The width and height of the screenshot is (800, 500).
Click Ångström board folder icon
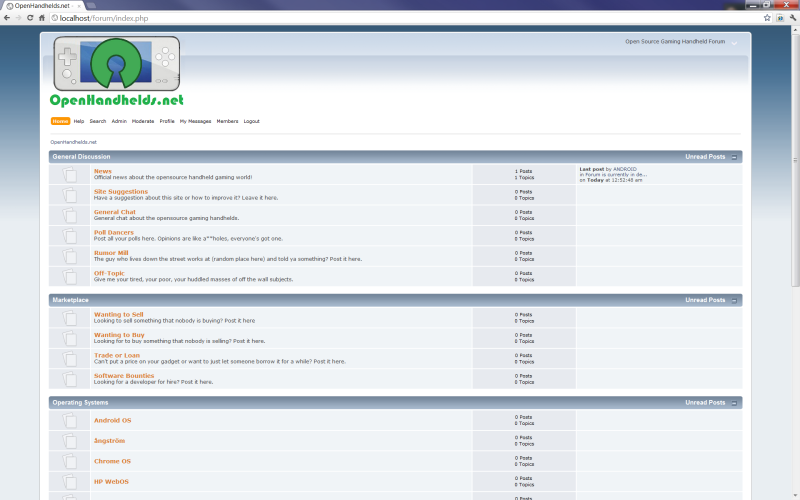[x=69, y=441]
